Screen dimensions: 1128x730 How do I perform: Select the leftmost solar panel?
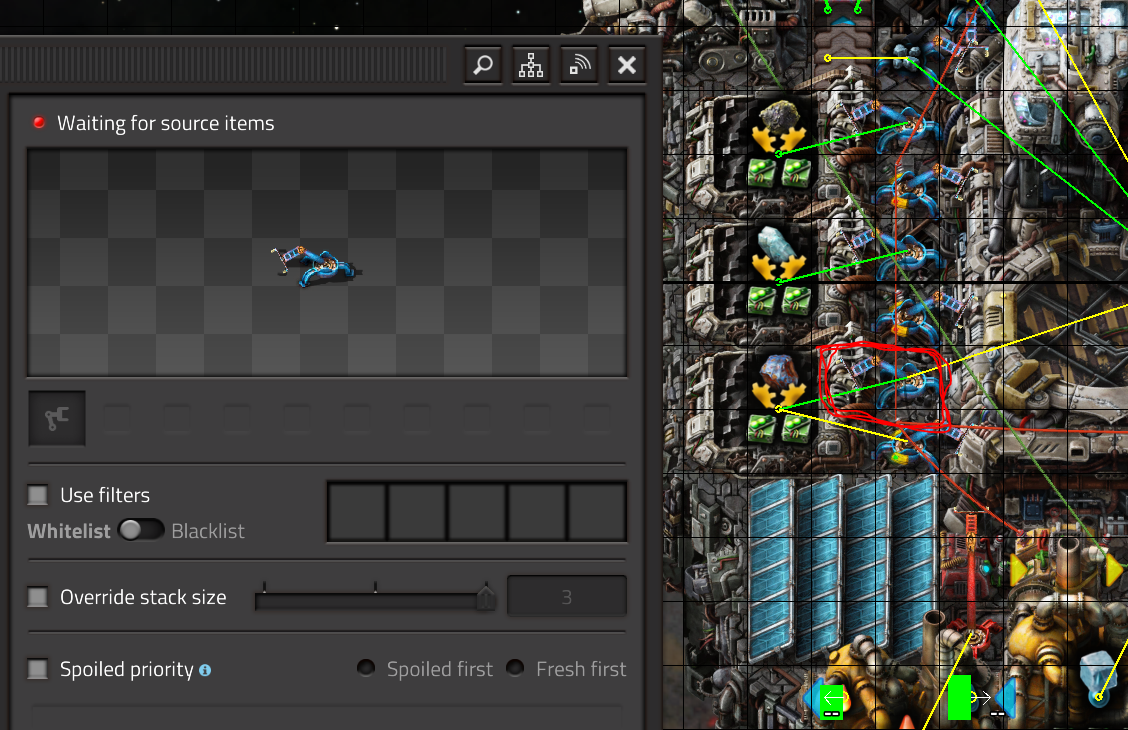772,570
